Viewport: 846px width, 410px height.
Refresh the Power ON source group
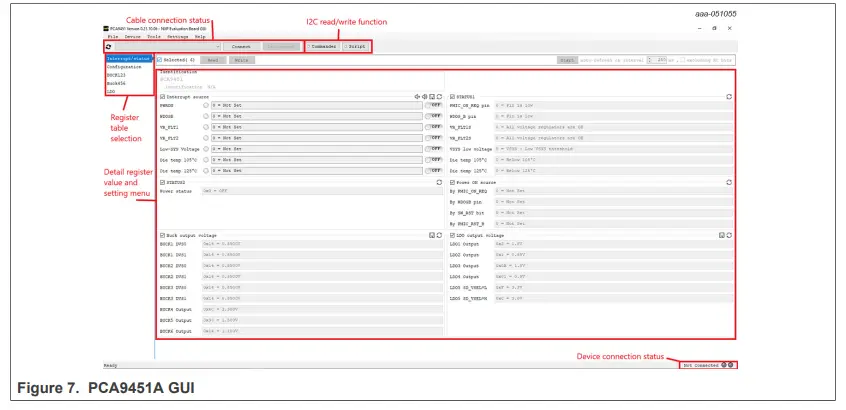click(x=729, y=182)
